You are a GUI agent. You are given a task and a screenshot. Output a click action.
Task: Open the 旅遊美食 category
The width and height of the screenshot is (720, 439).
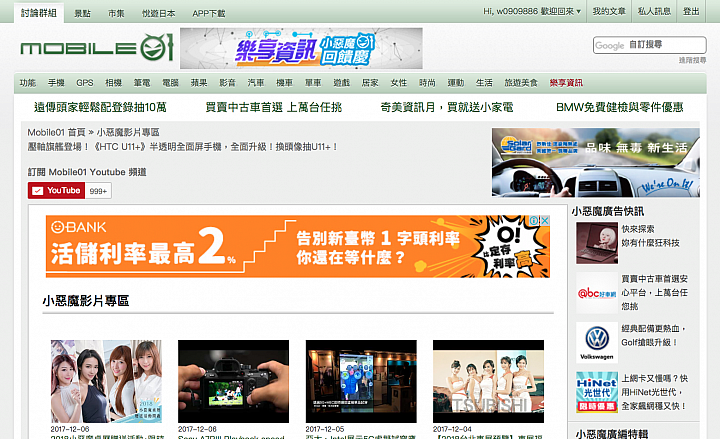click(521, 83)
